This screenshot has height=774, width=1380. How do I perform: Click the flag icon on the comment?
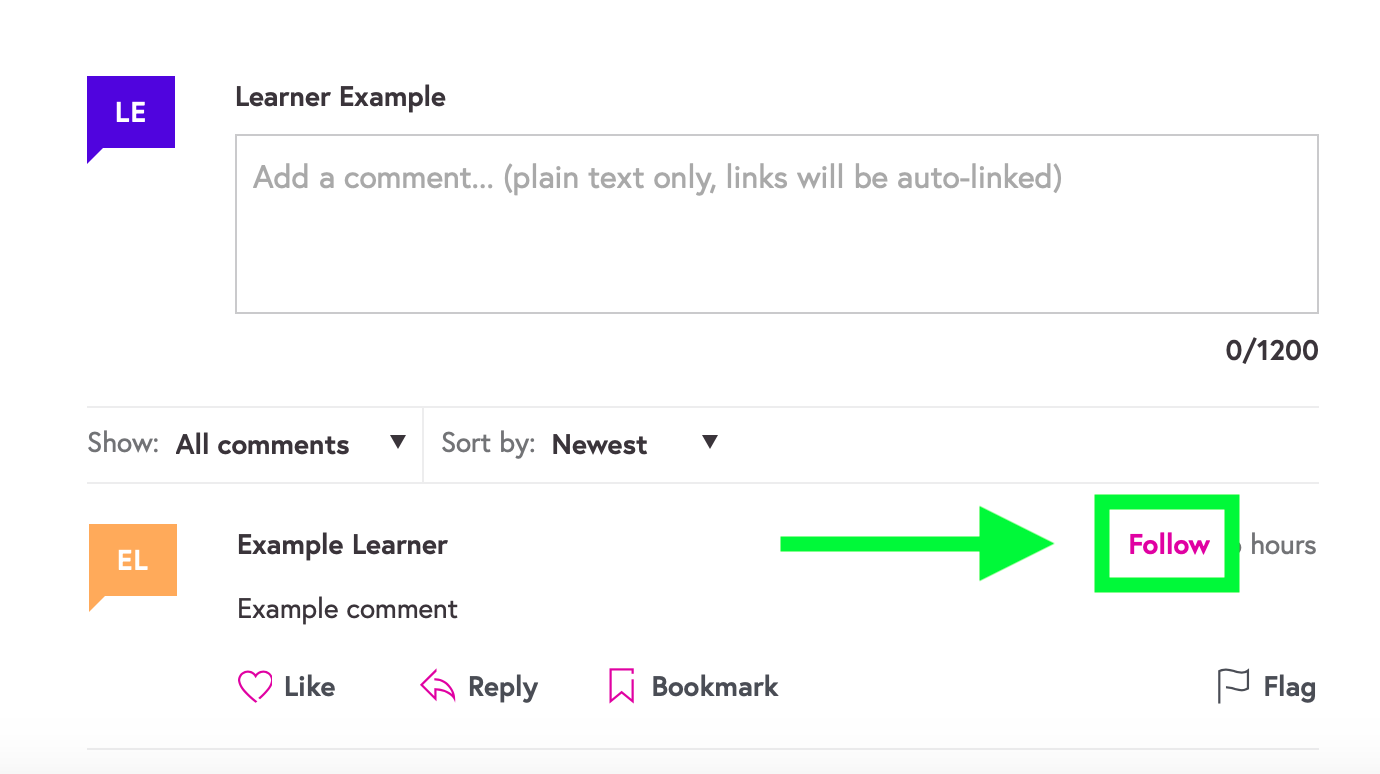point(1233,687)
